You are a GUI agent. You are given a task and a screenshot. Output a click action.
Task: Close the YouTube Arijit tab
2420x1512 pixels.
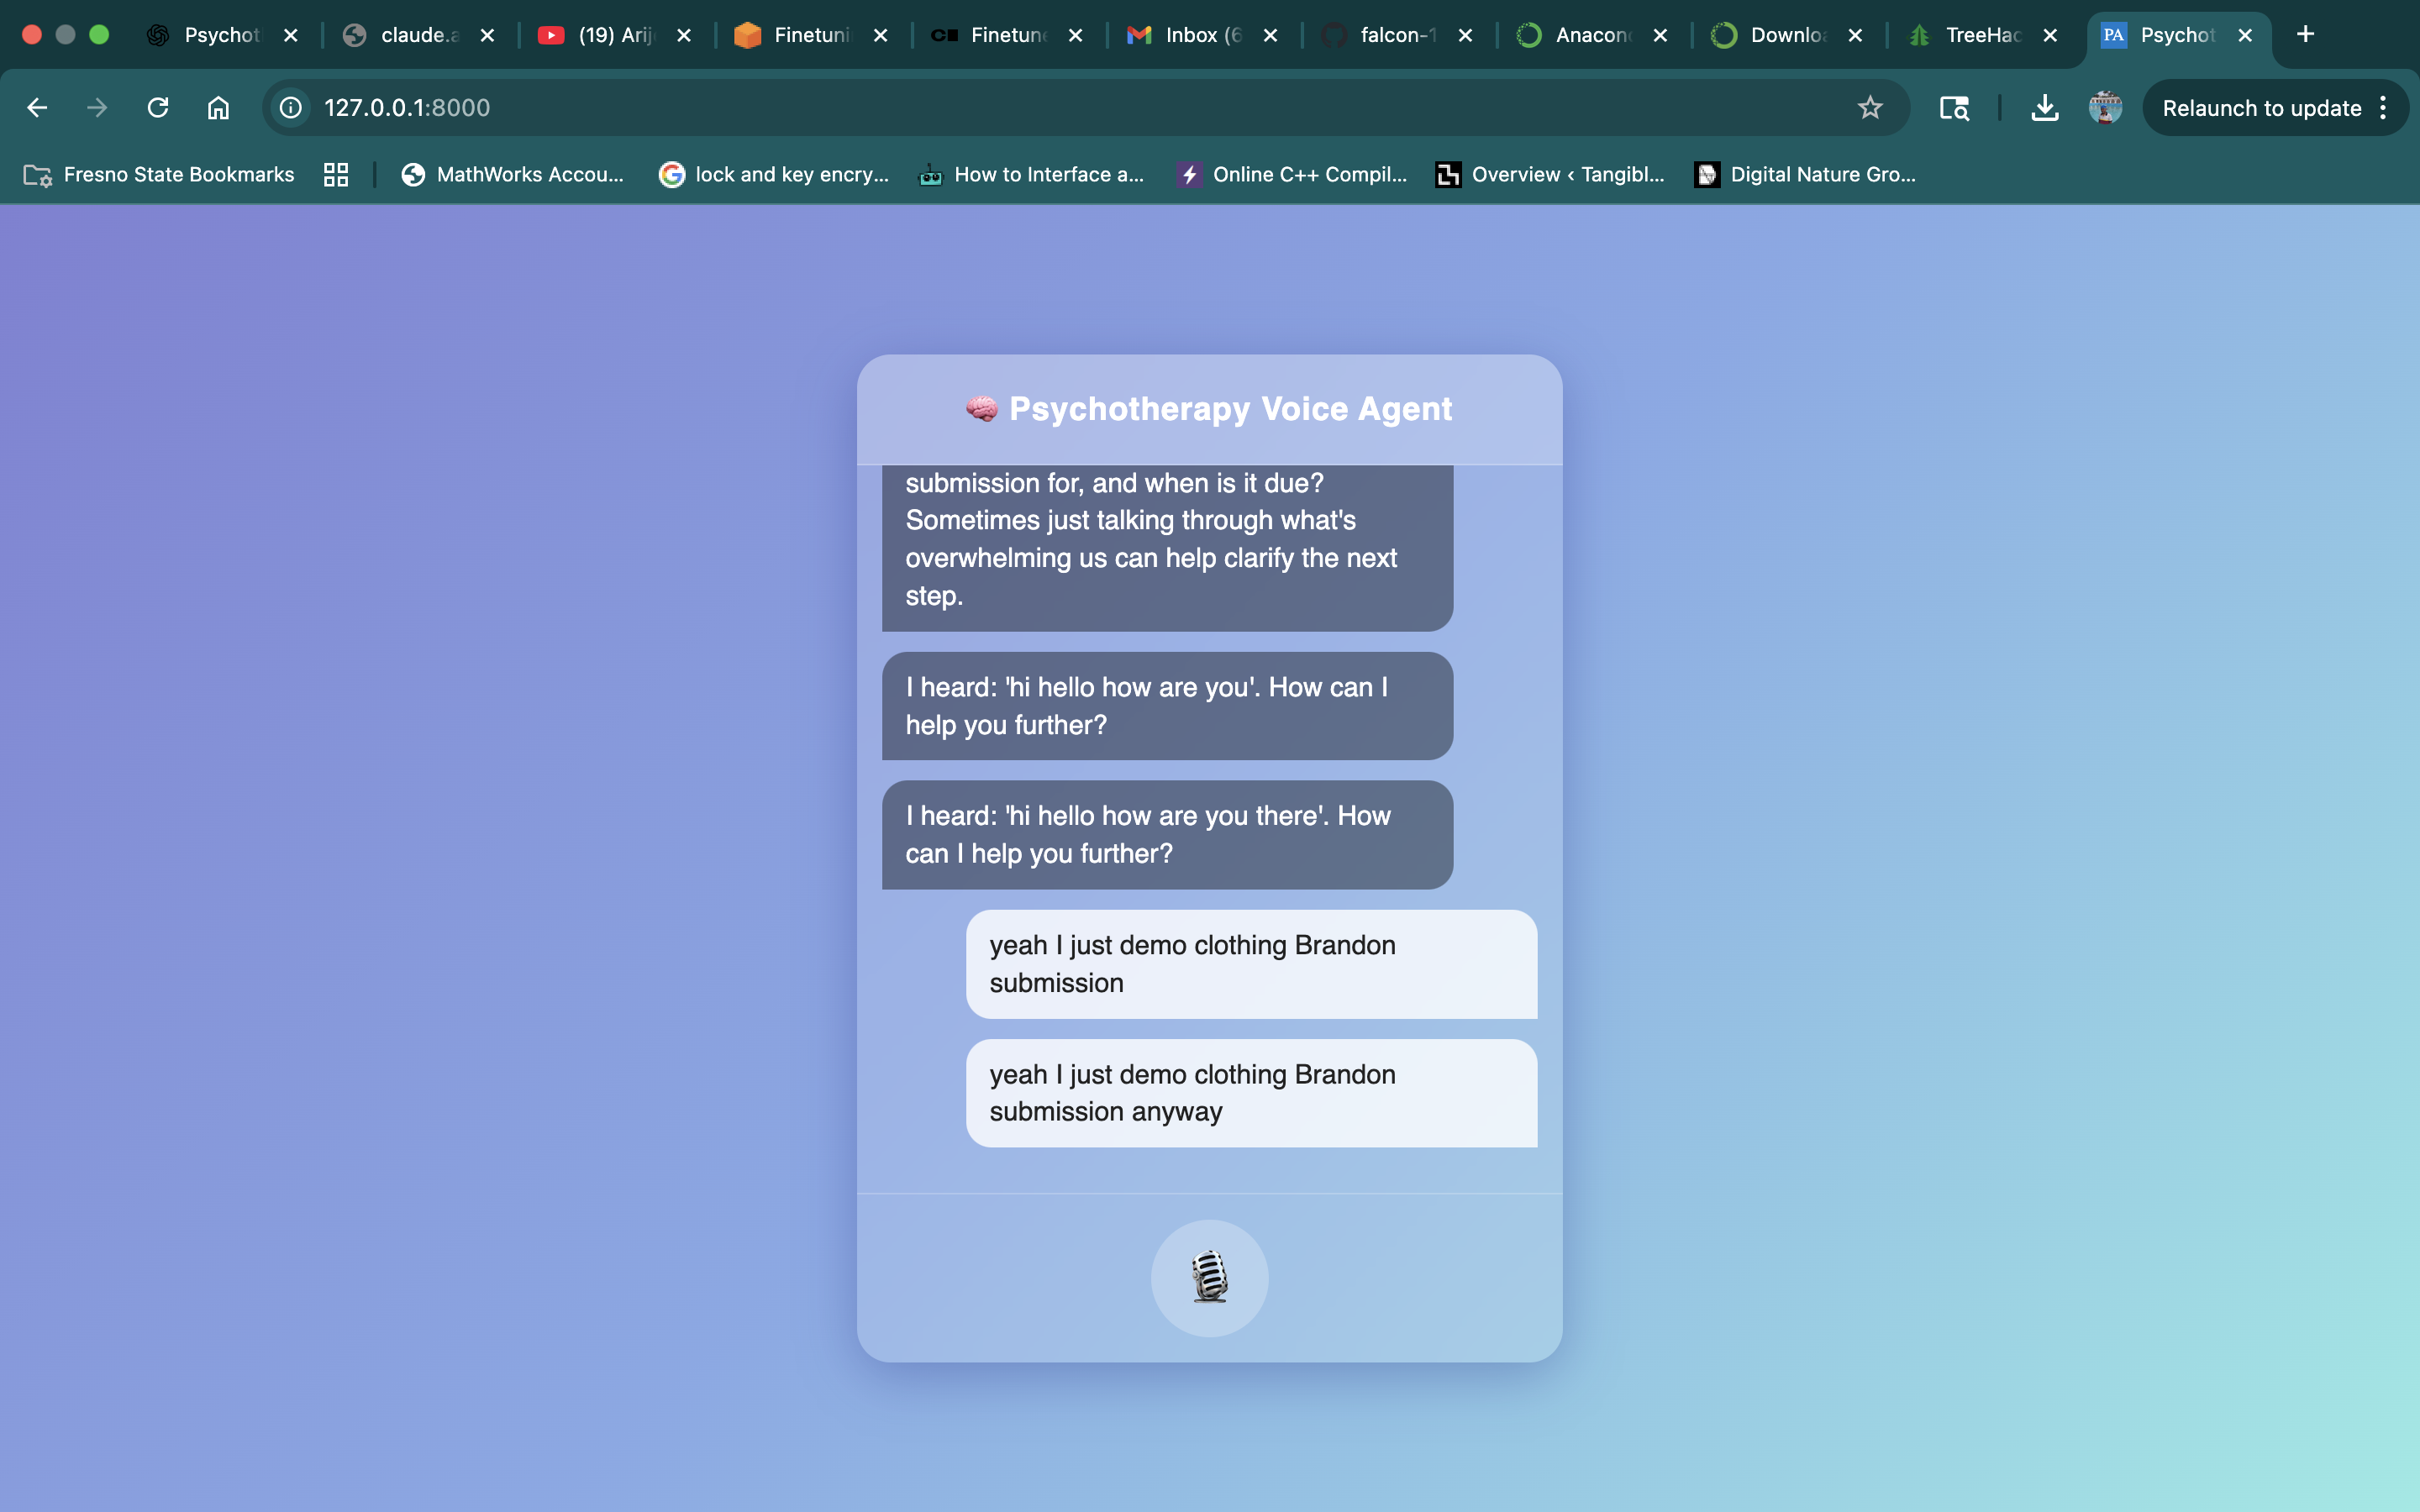[x=684, y=35]
